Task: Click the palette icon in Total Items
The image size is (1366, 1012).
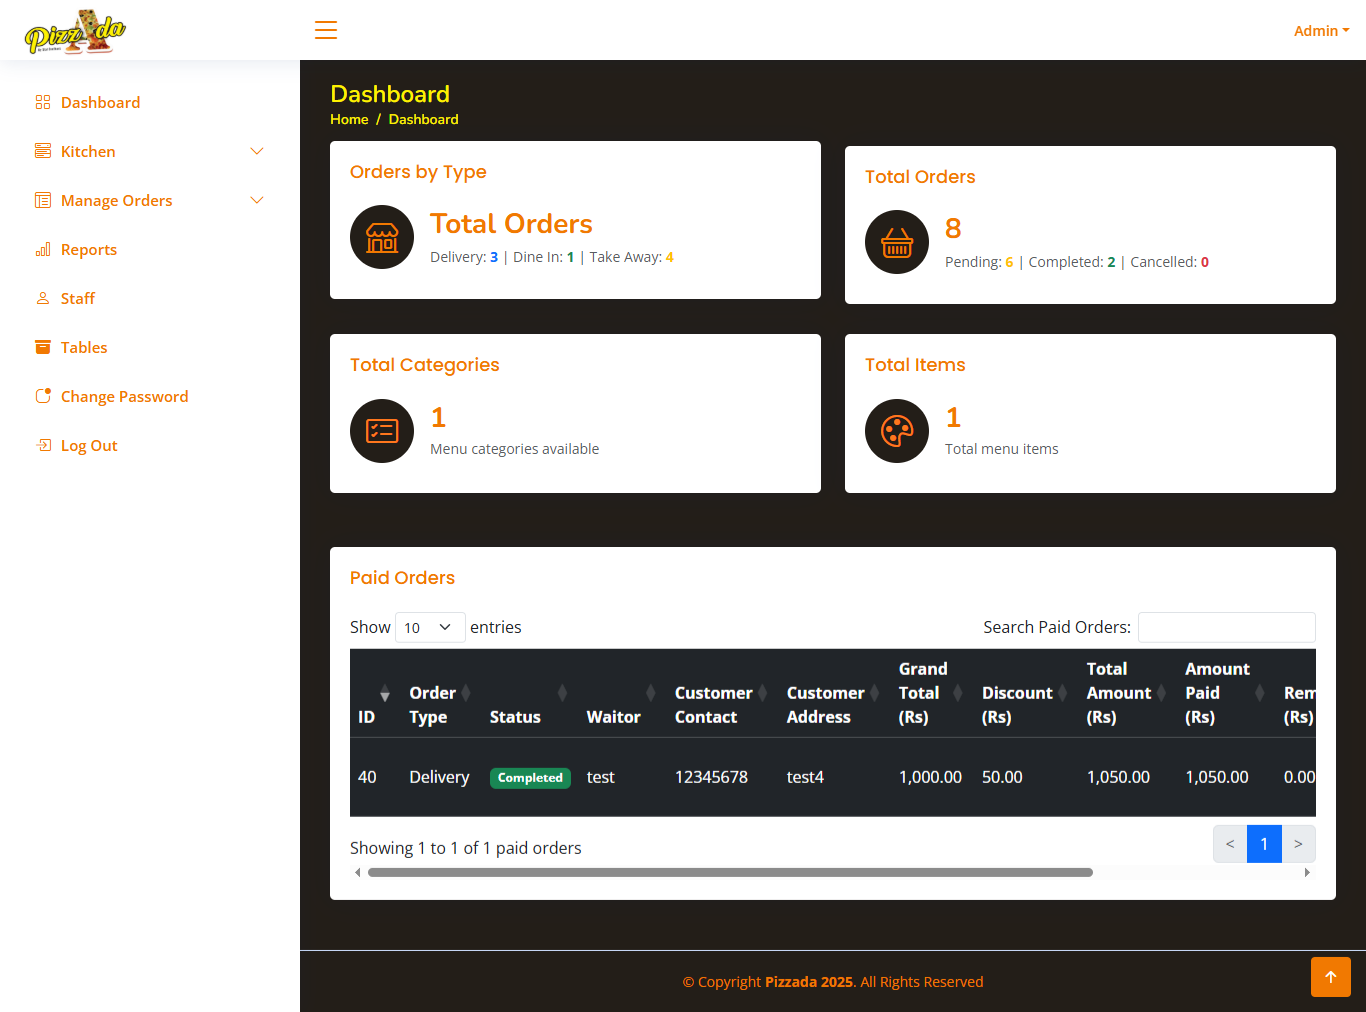Action: coord(897,431)
